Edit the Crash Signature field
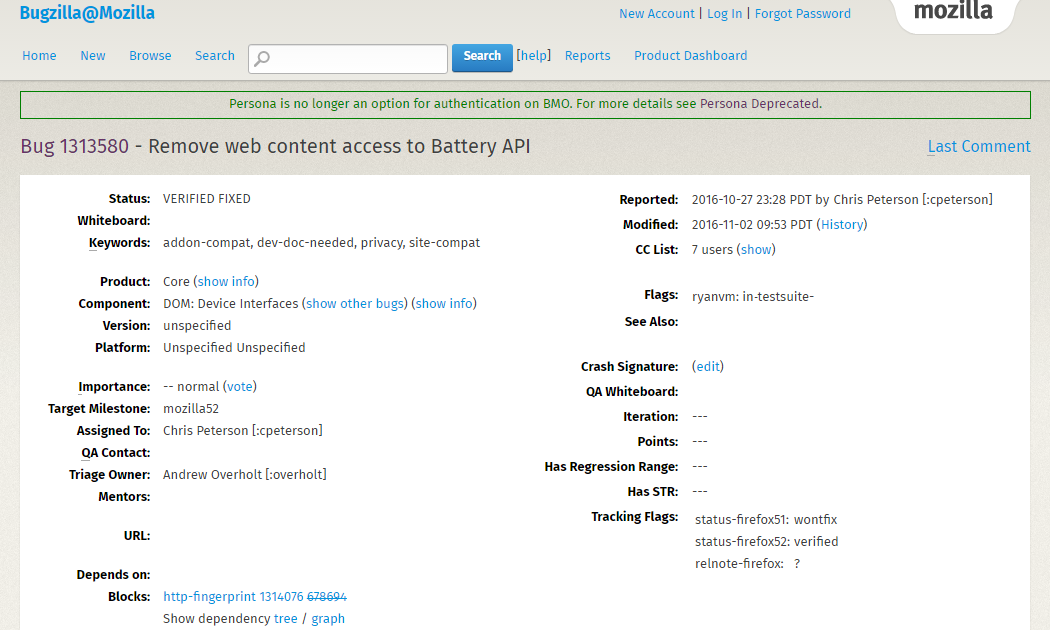 [707, 366]
